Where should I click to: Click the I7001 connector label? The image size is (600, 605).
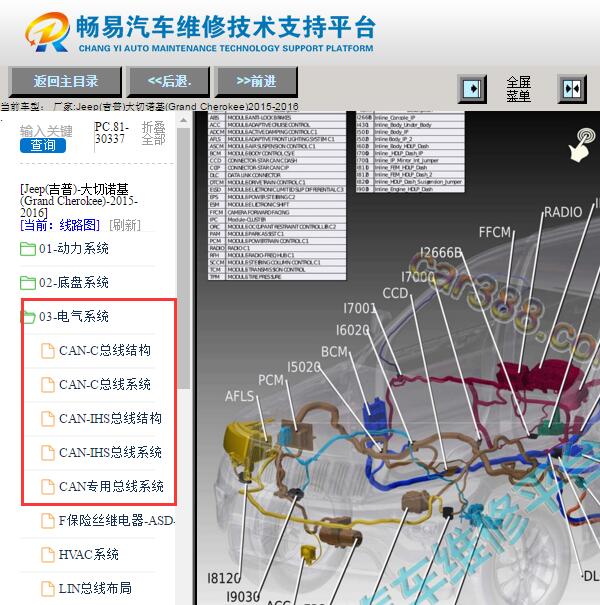tap(359, 308)
